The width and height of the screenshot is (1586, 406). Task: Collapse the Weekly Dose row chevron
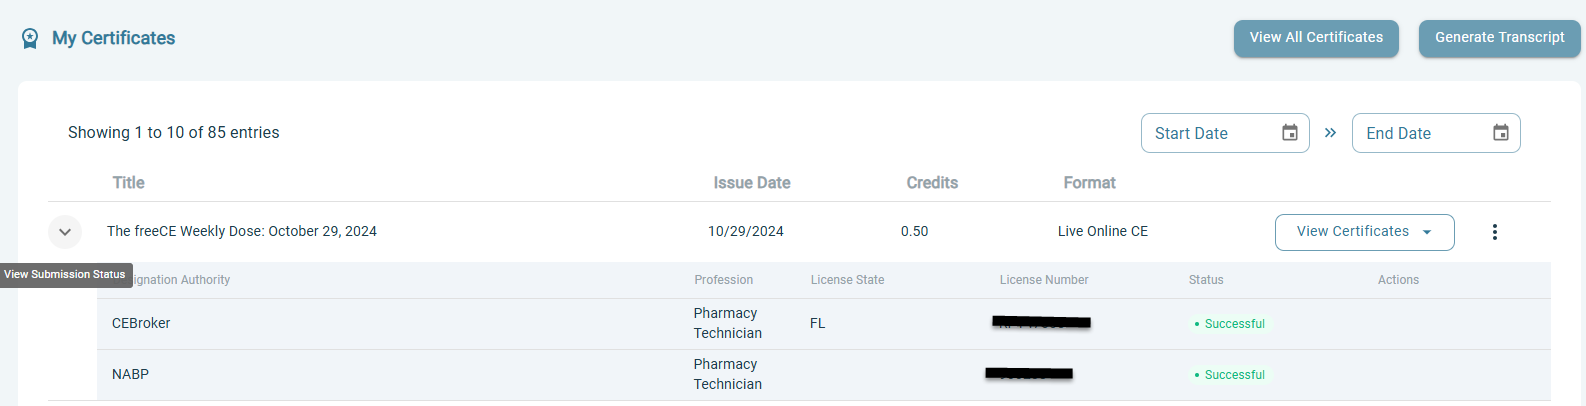point(65,232)
